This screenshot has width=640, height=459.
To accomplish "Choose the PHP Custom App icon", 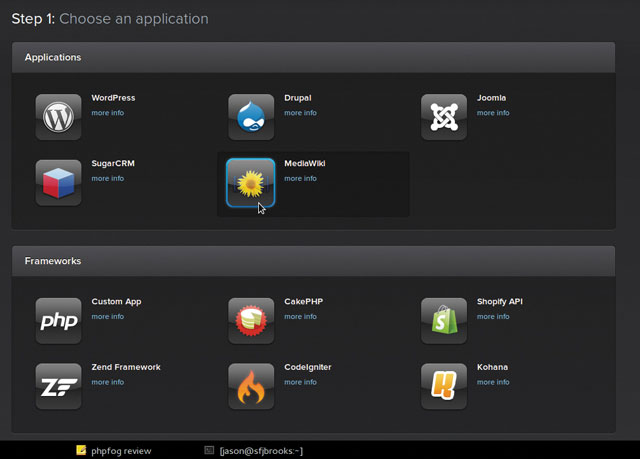I will coord(58,320).
